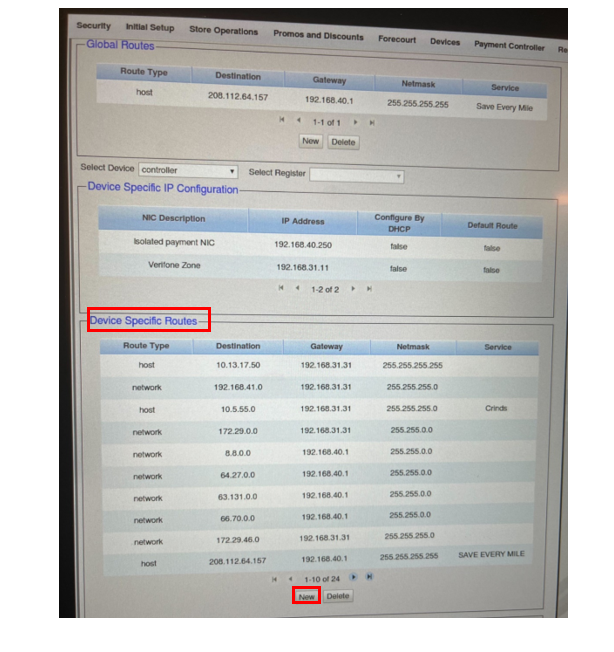Open the Select Register dropdown
This screenshot has height=652, width=614.
(357, 176)
